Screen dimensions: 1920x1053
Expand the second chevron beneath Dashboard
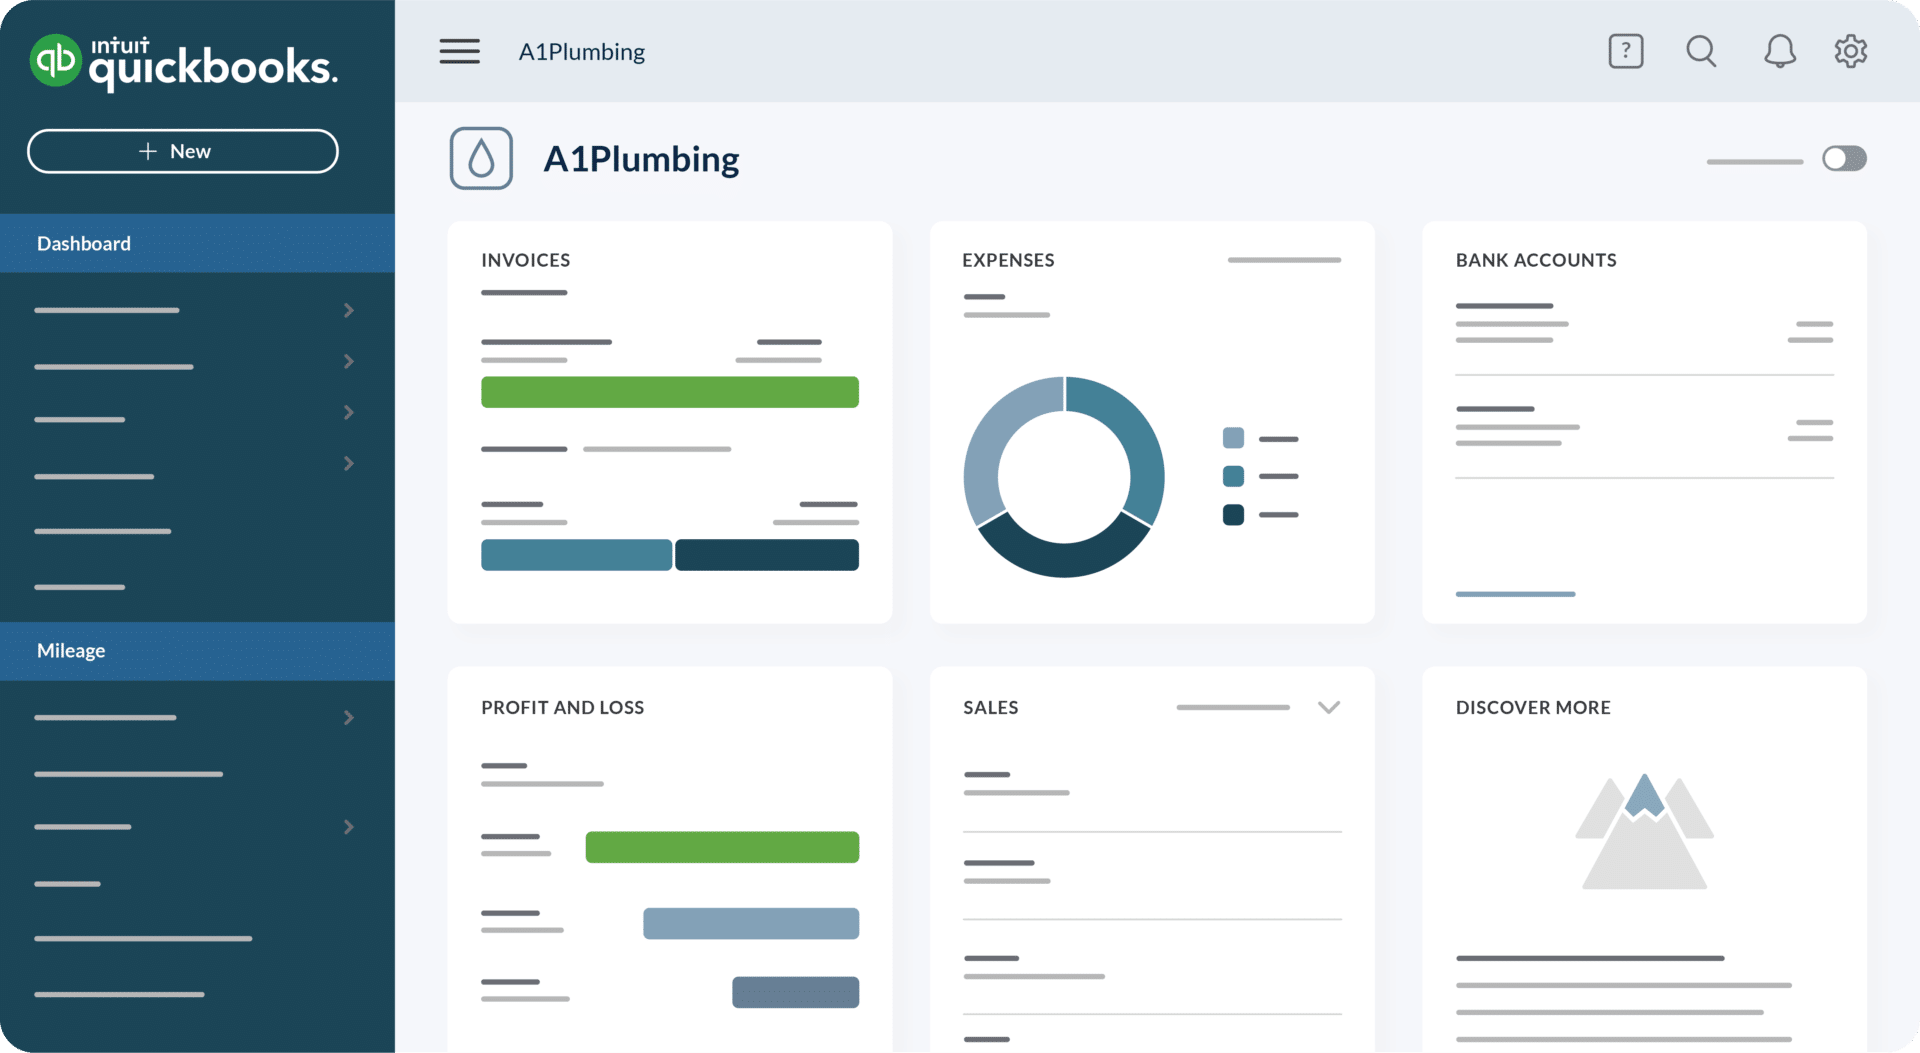[x=349, y=361]
